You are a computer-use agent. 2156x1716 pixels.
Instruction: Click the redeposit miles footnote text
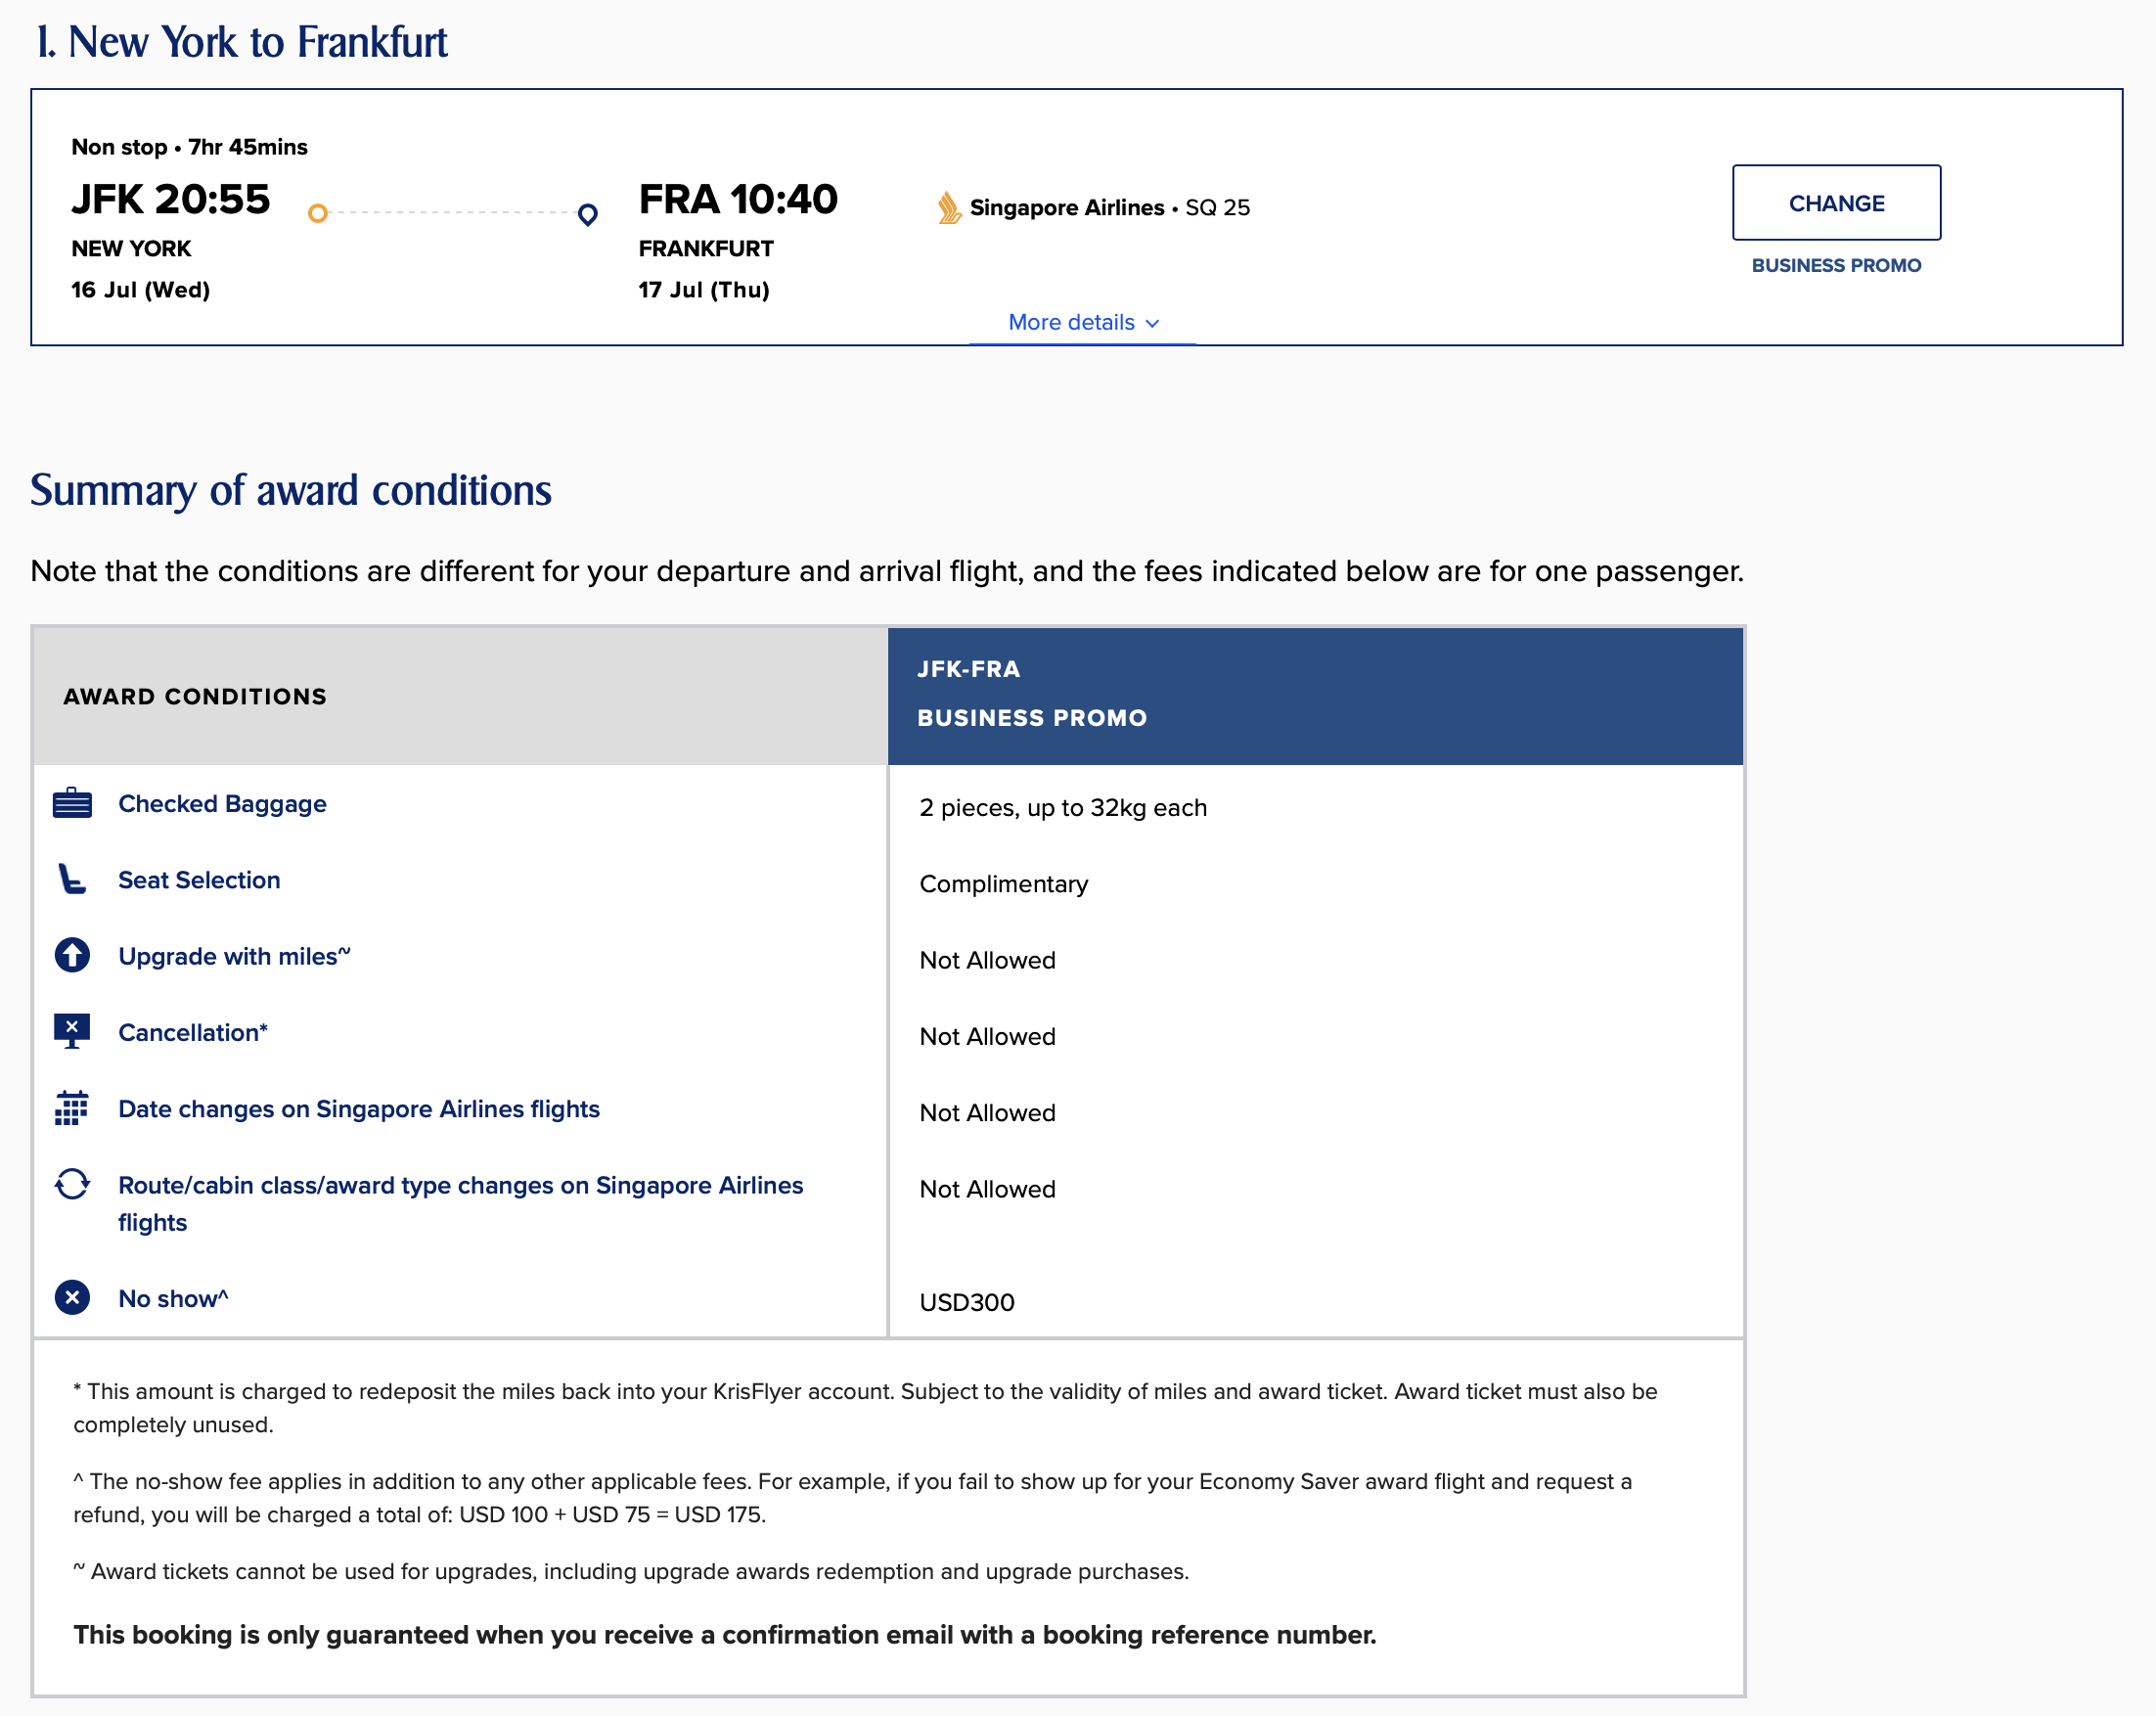[x=866, y=1408]
